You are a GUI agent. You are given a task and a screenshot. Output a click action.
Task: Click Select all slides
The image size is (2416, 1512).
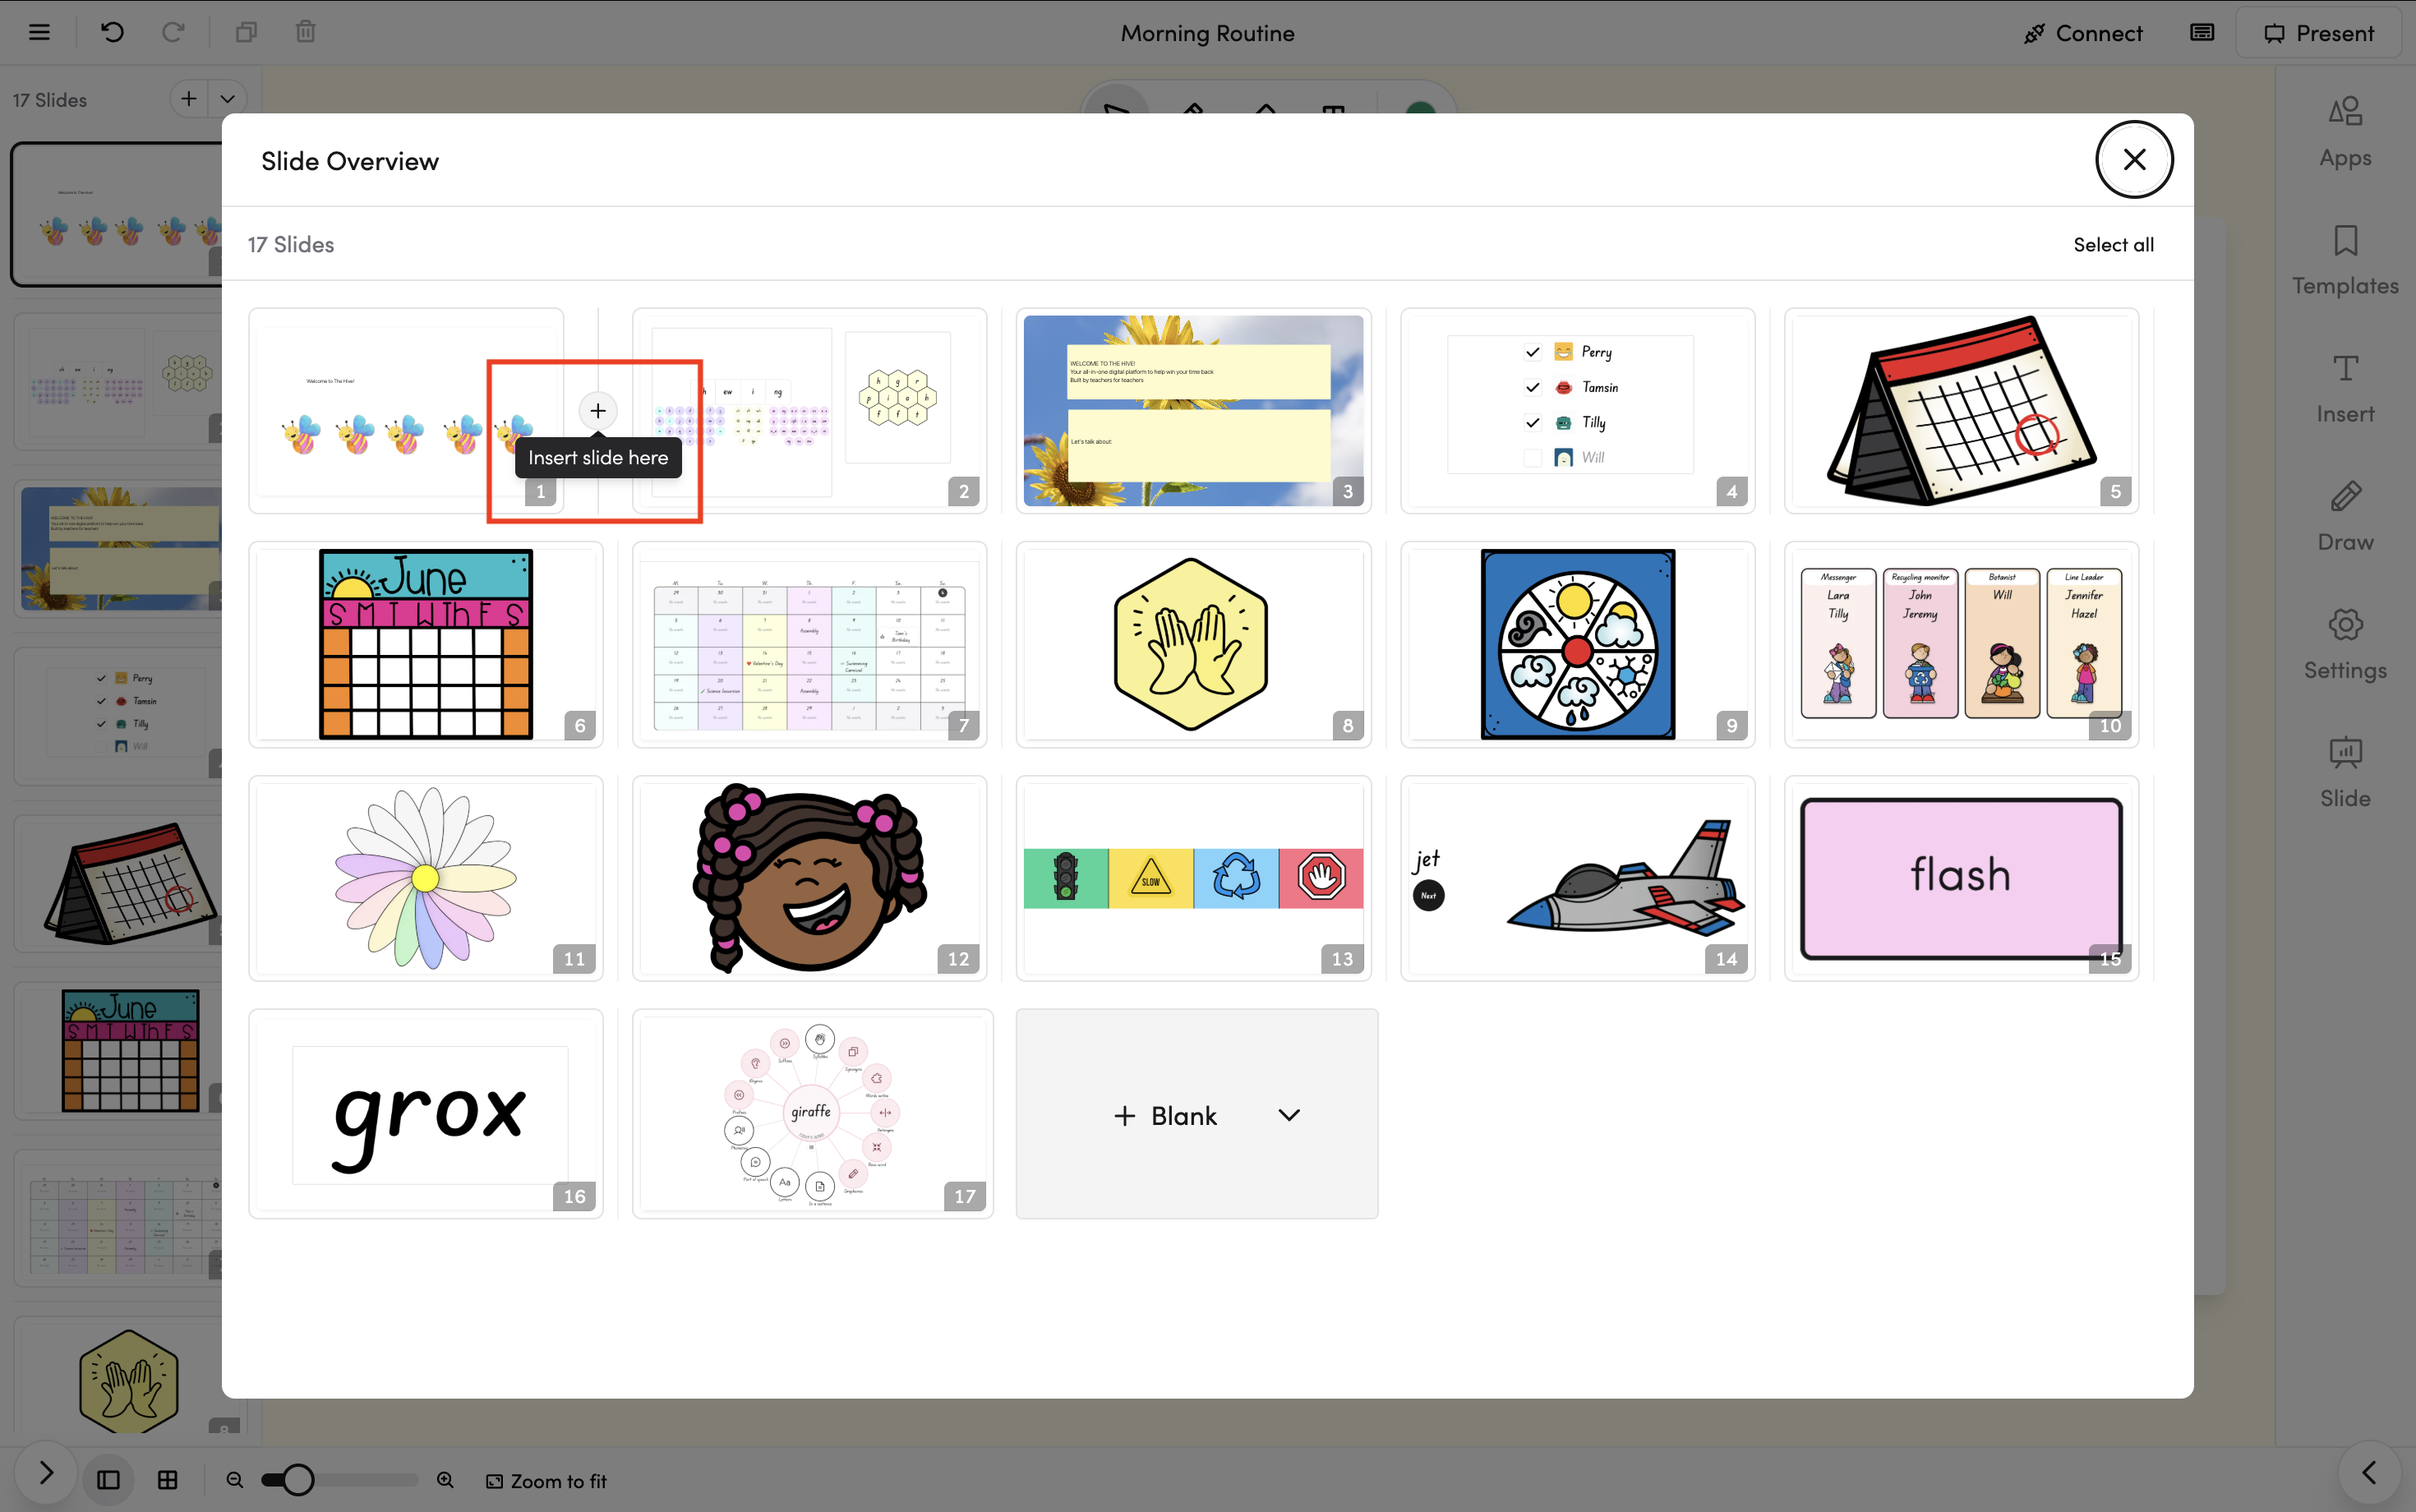pos(2113,245)
